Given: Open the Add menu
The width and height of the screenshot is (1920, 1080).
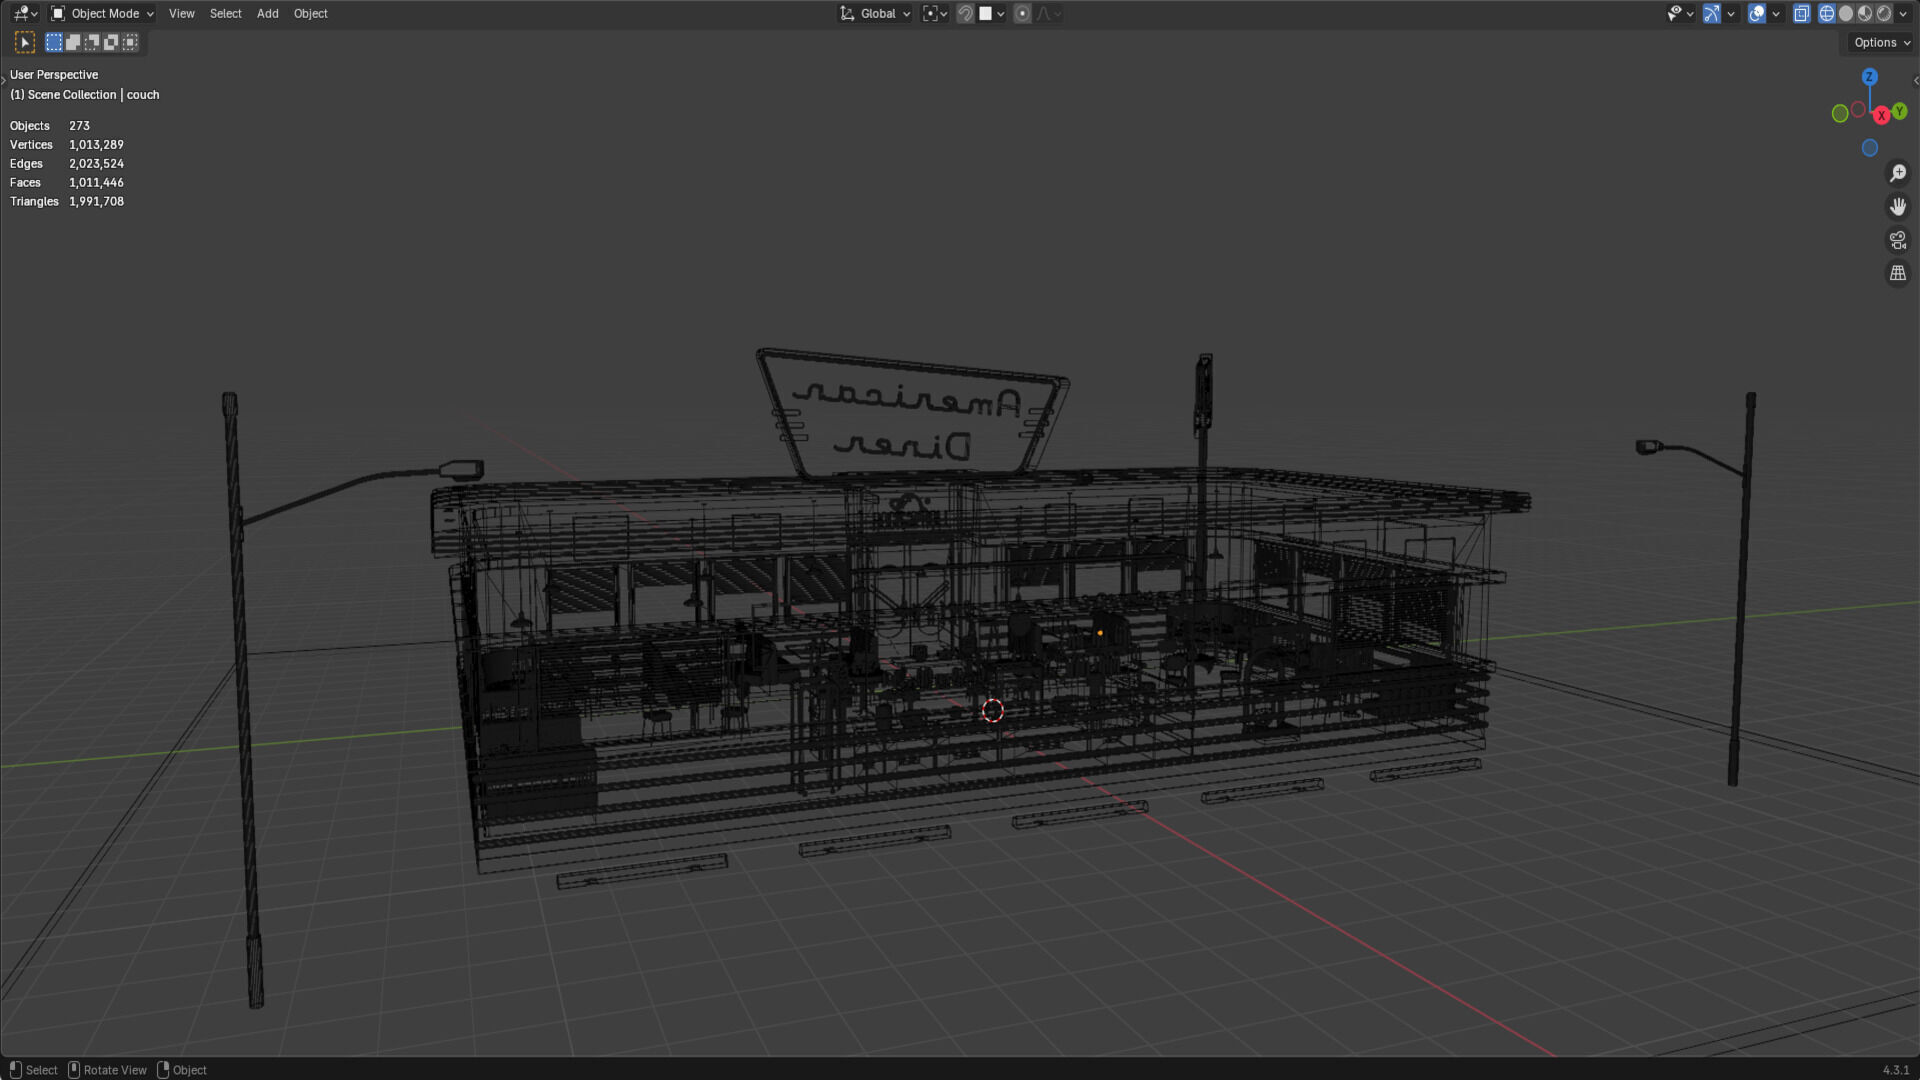Looking at the screenshot, I should pos(267,14).
